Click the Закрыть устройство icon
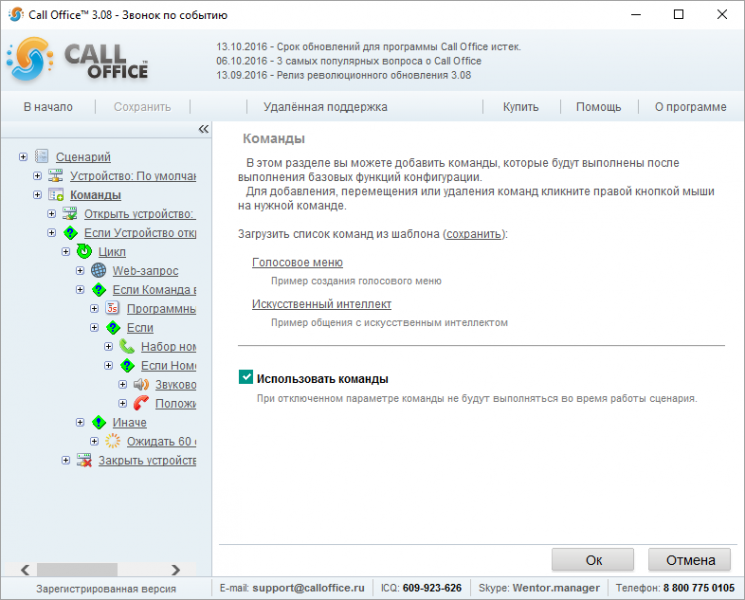 pyautogui.click(x=84, y=460)
